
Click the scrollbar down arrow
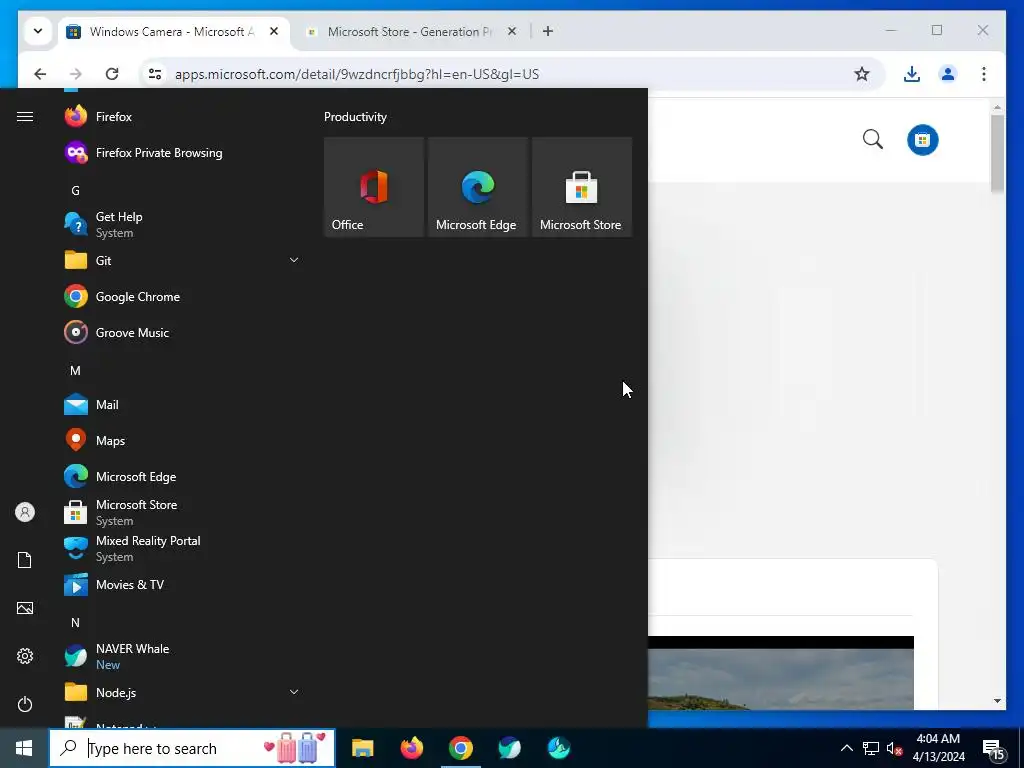coord(997,701)
